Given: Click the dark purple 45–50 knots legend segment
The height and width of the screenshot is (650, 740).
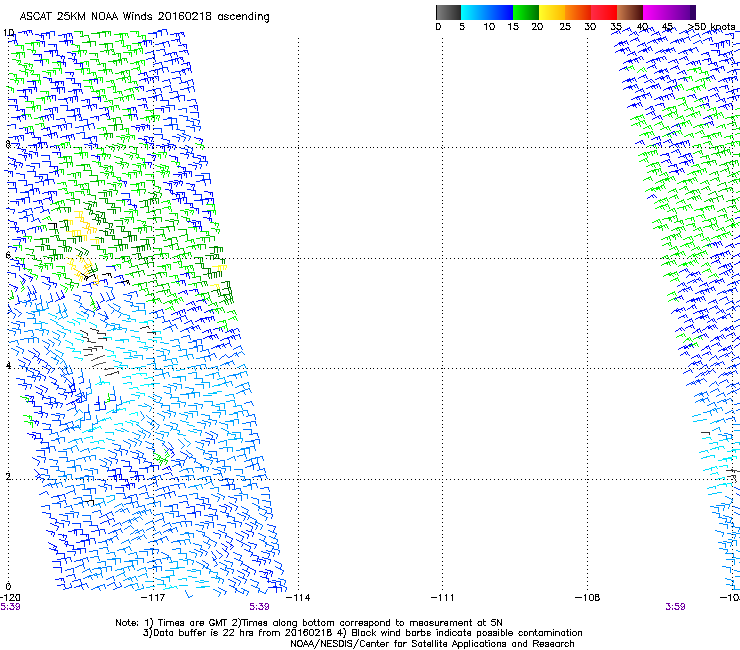Looking at the screenshot, I should (x=682, y=12).
